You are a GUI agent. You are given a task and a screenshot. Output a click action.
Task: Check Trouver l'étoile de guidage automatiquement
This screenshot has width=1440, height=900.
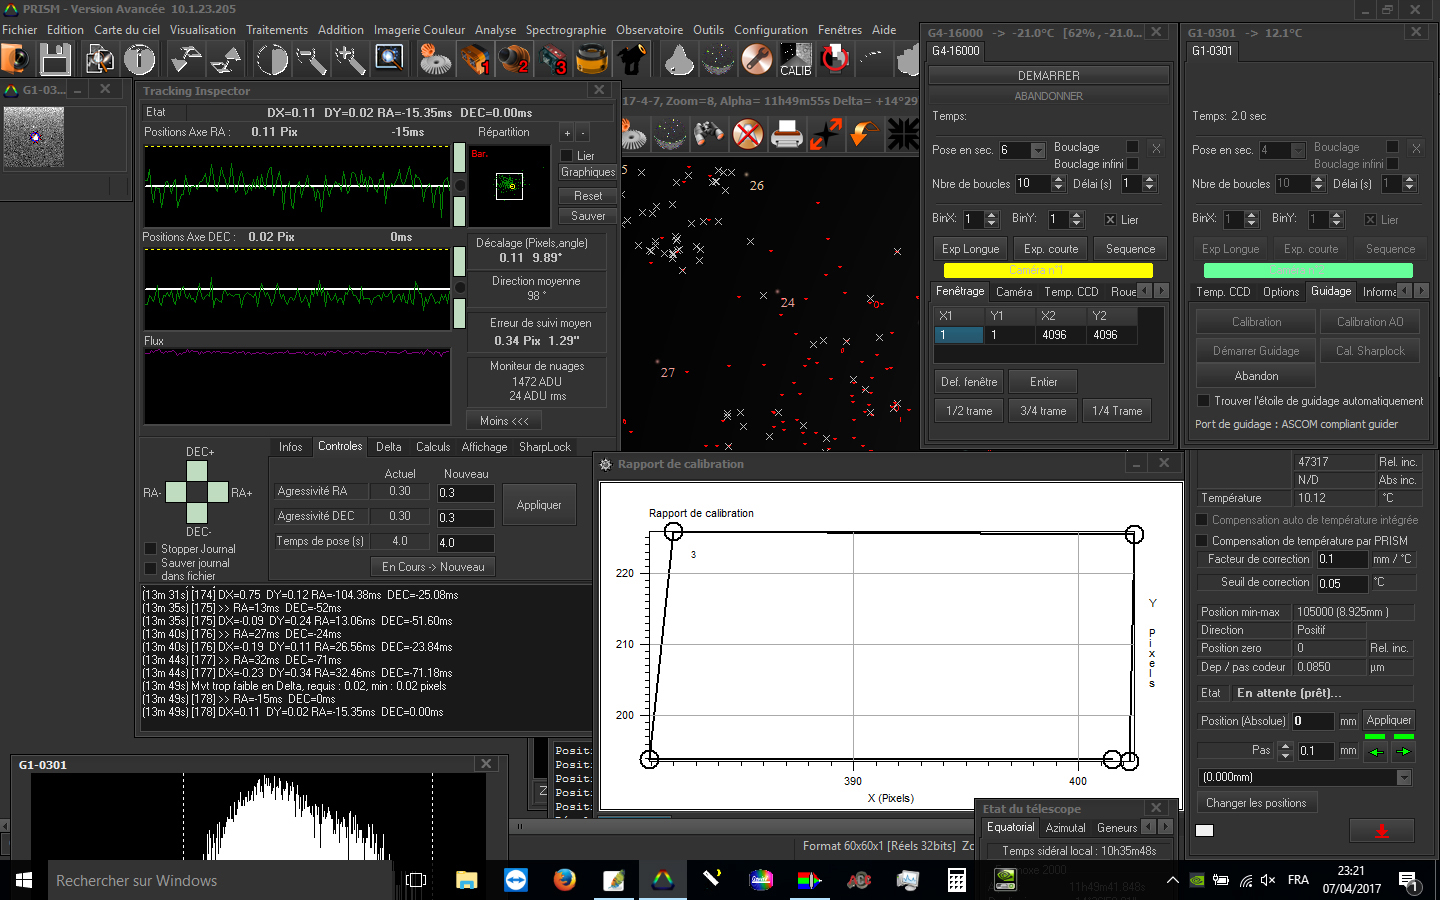(1203, 401)
